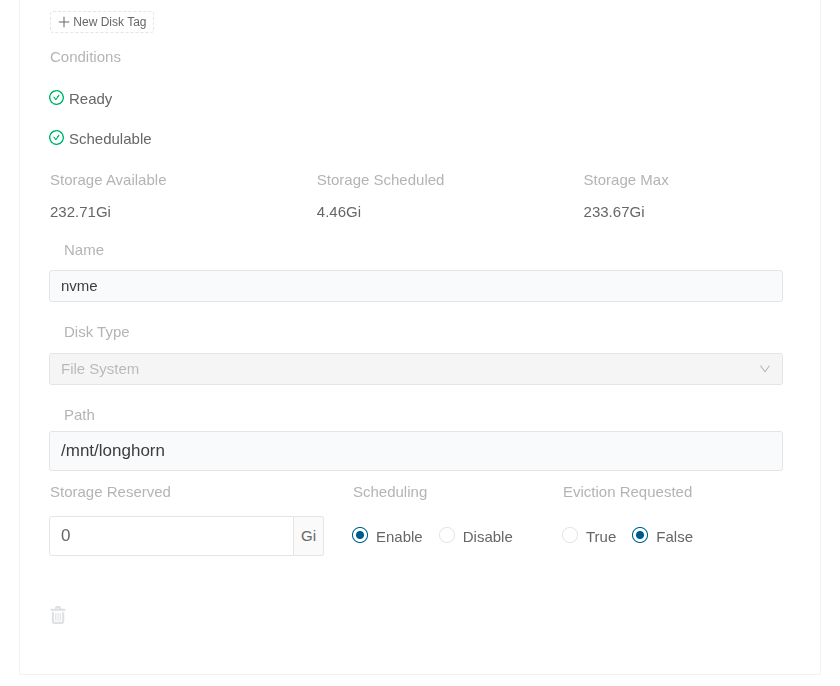840x686 pixels.
Task: Set Eviction Requested to True
Action: coord(570,536)
